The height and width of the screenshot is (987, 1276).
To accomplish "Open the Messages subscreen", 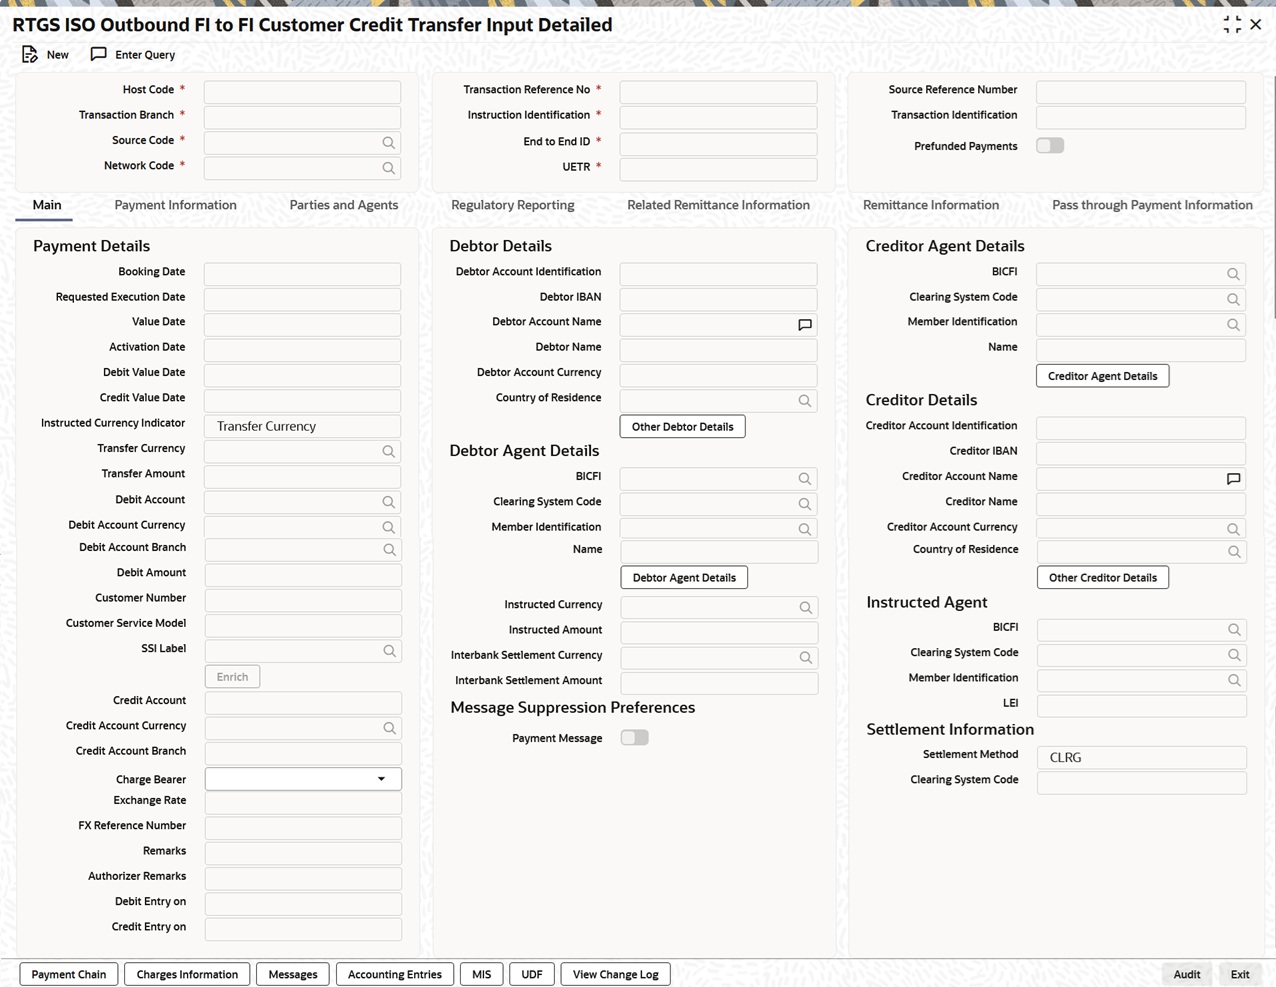I will [293, 974].
